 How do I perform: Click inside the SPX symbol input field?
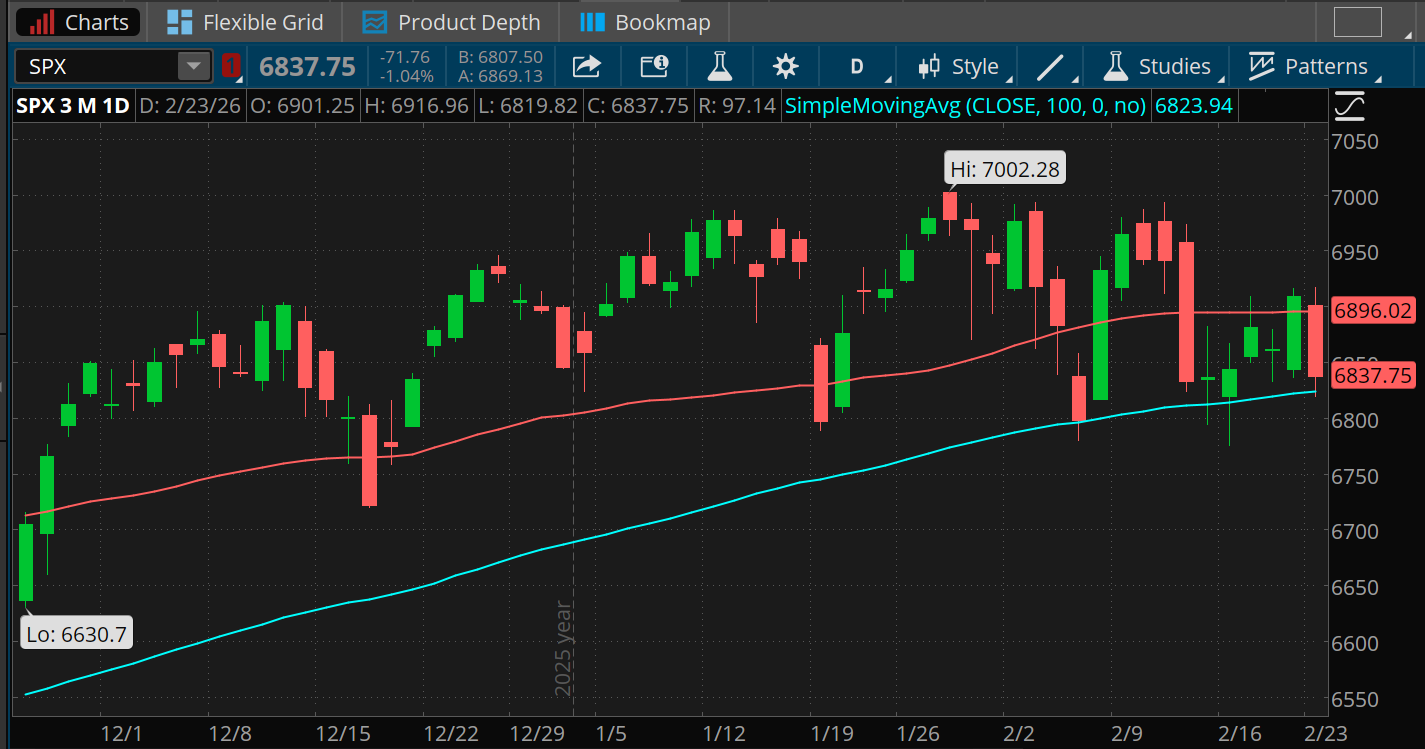coord(100,66)
